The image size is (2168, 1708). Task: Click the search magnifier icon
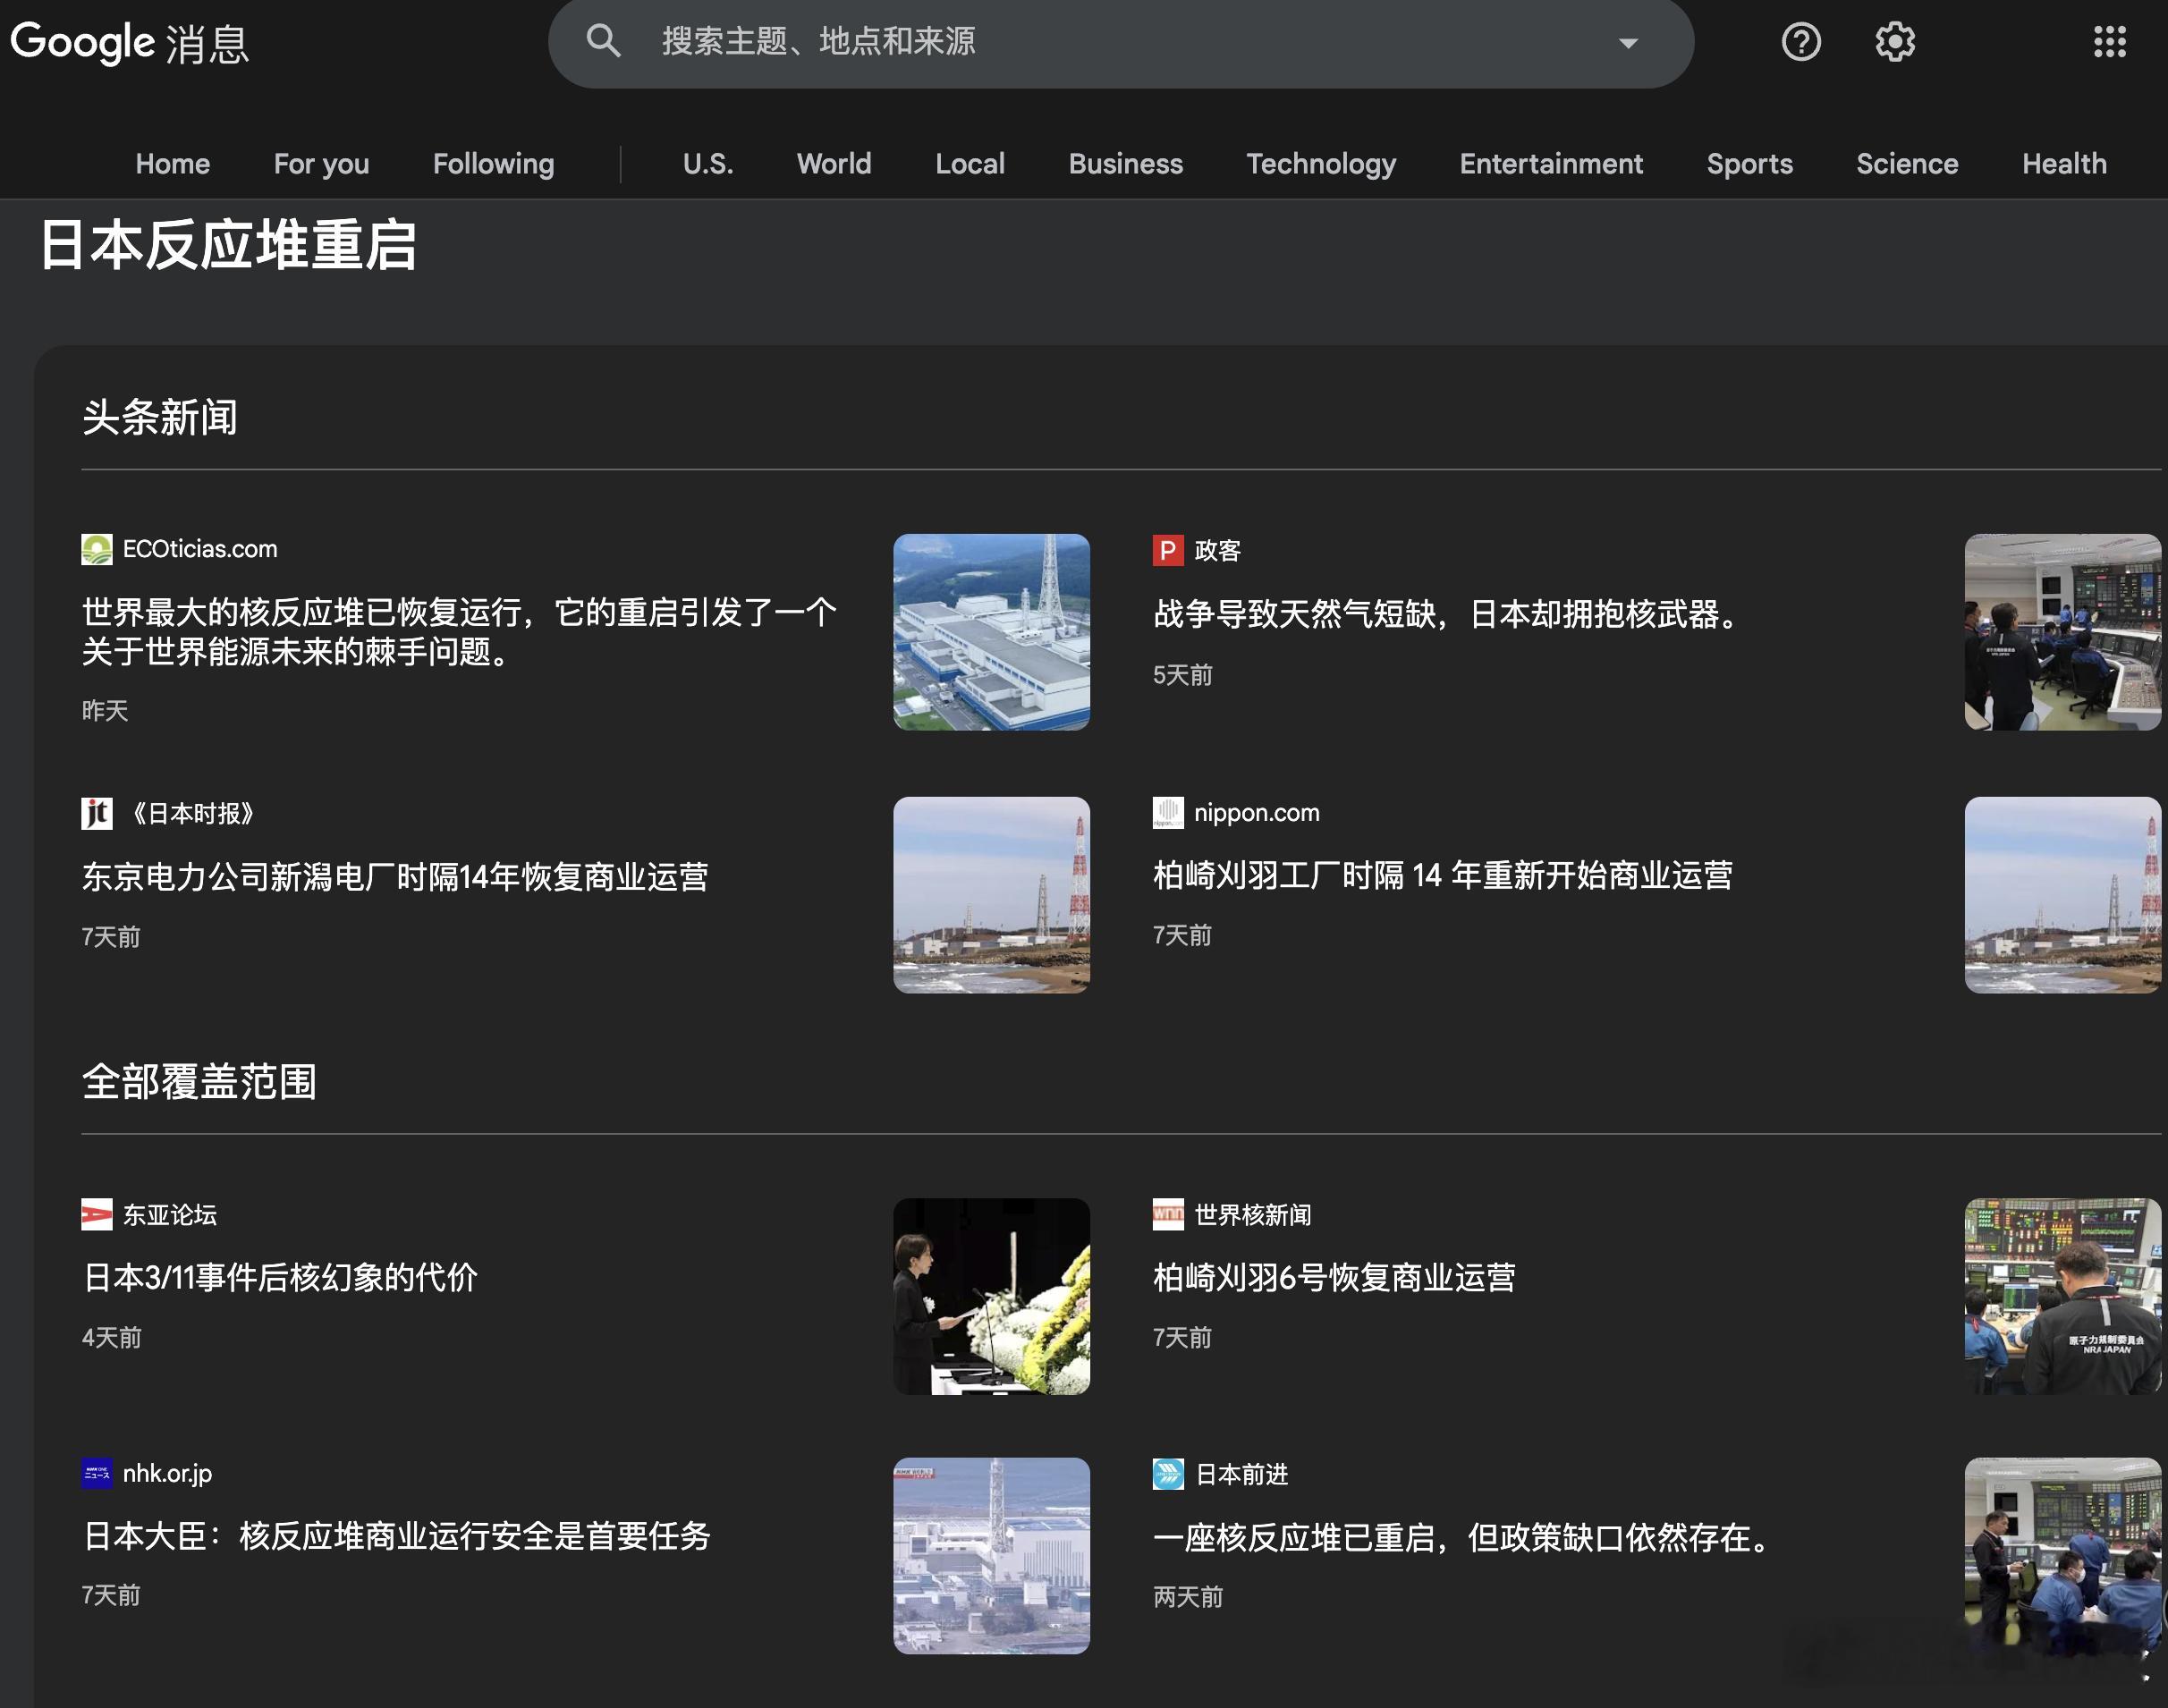point(603,41)
